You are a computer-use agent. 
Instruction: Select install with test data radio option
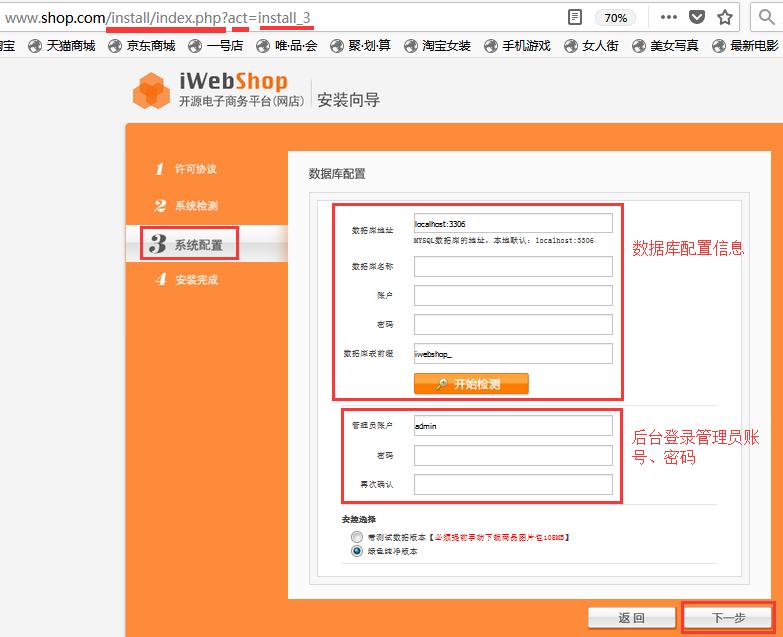(357, 537)
